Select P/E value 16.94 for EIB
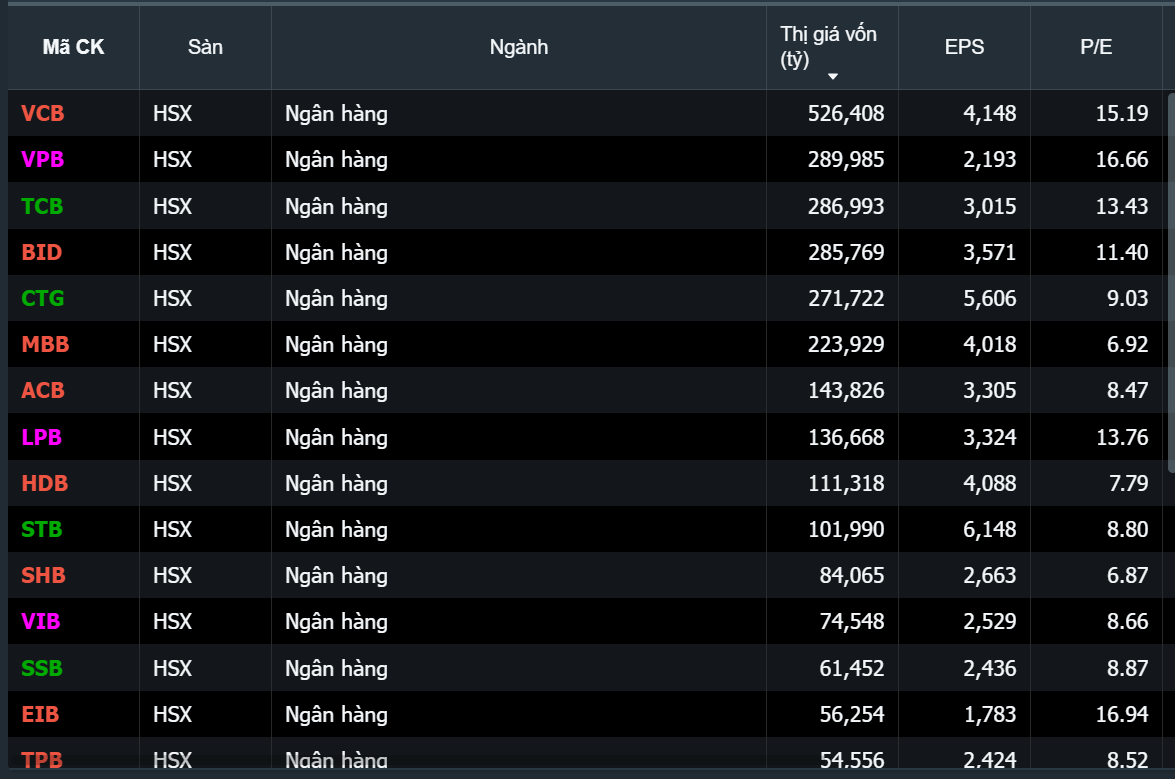Viewport: 1175px width, 779px height. [x=1122, y=715]
